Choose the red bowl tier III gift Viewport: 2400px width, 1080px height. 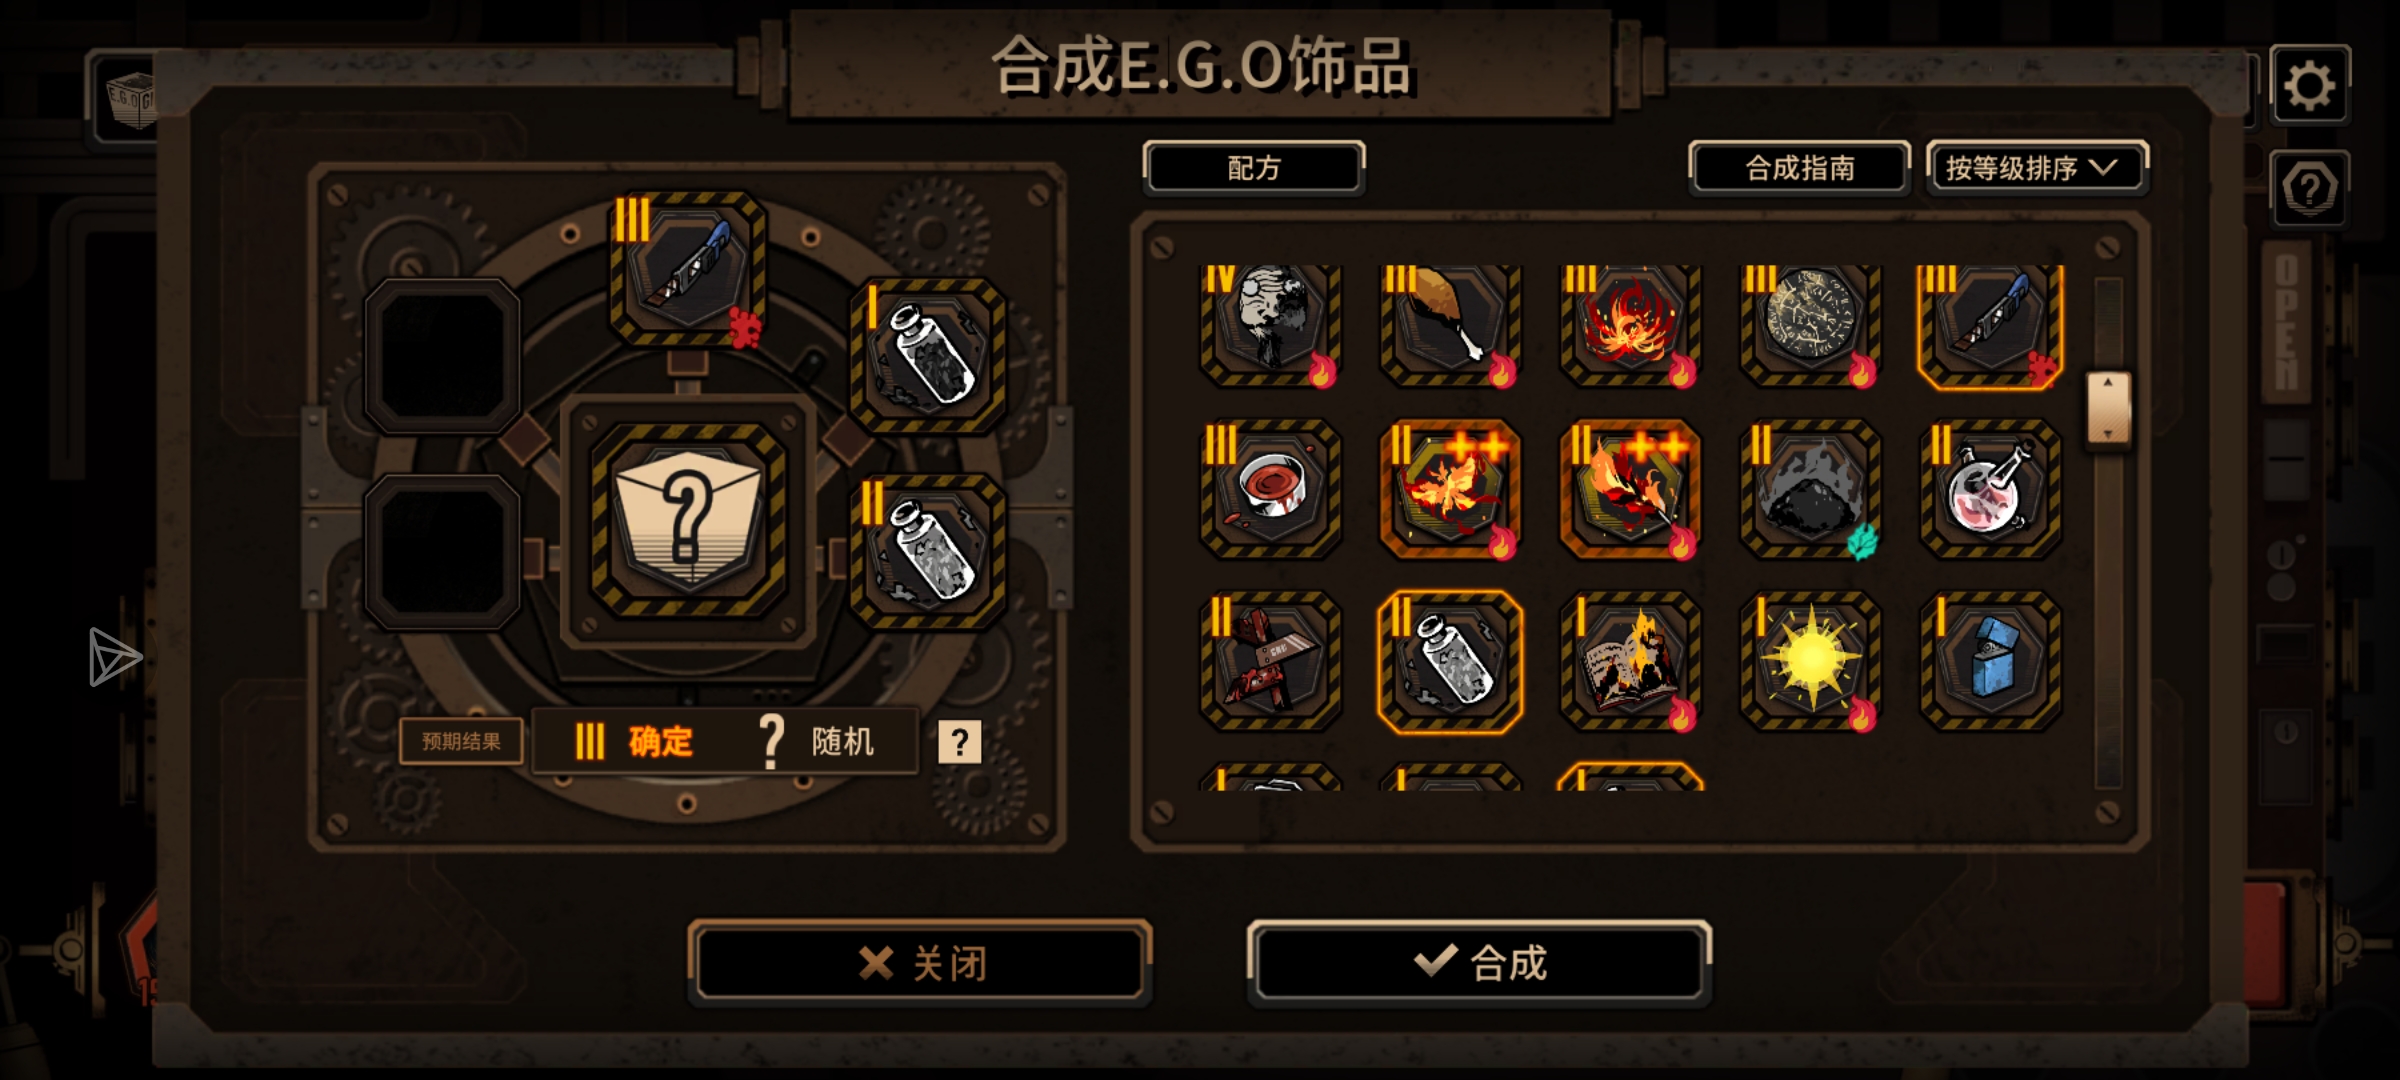(1270, 489)
